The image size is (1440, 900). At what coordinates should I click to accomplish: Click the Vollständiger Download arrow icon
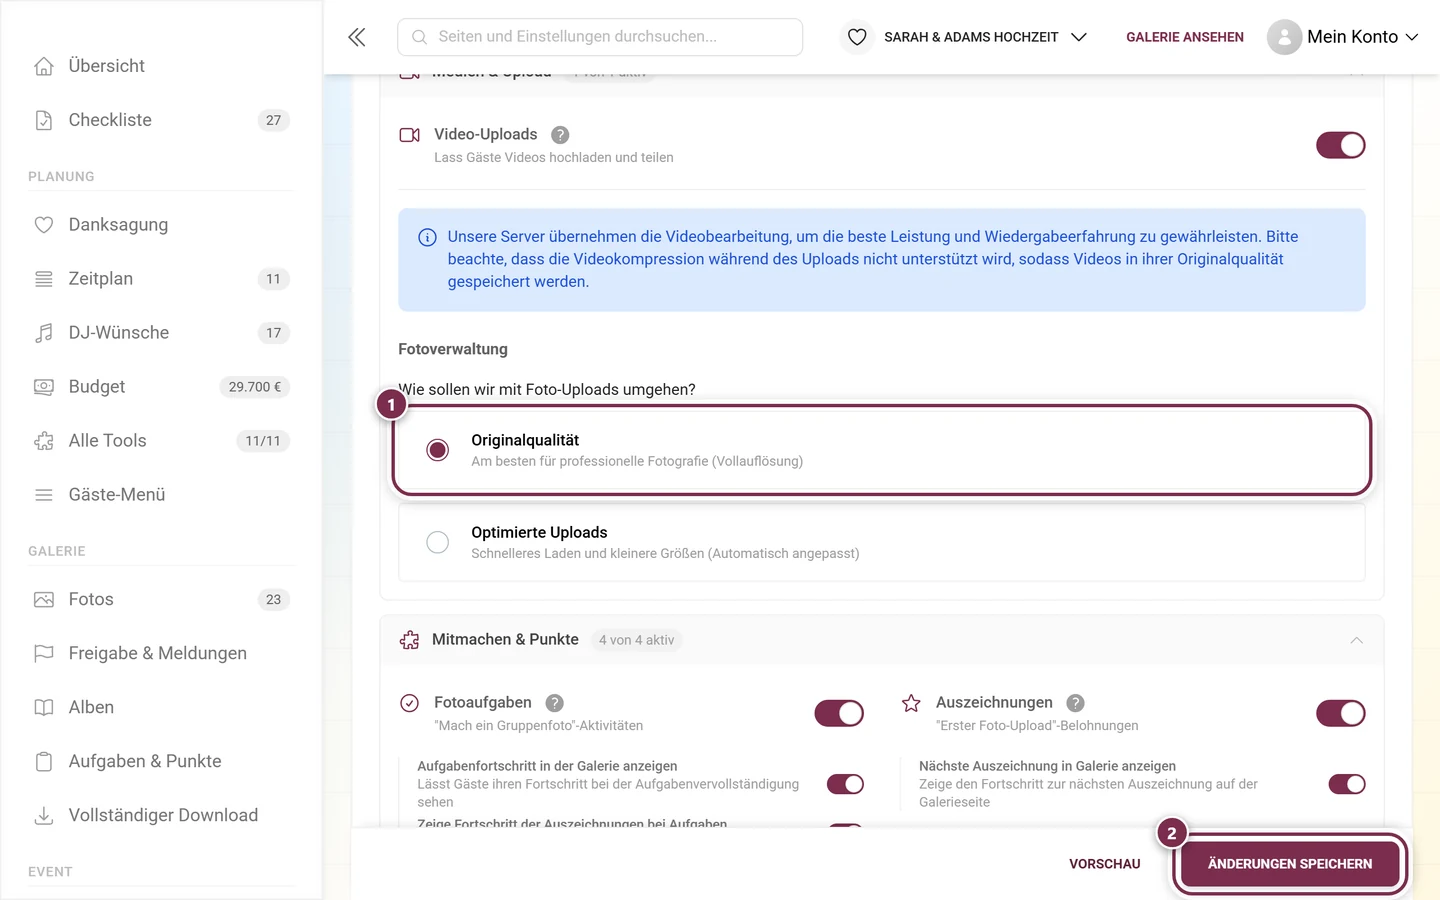pyautogui.click(x=44, y=816)
